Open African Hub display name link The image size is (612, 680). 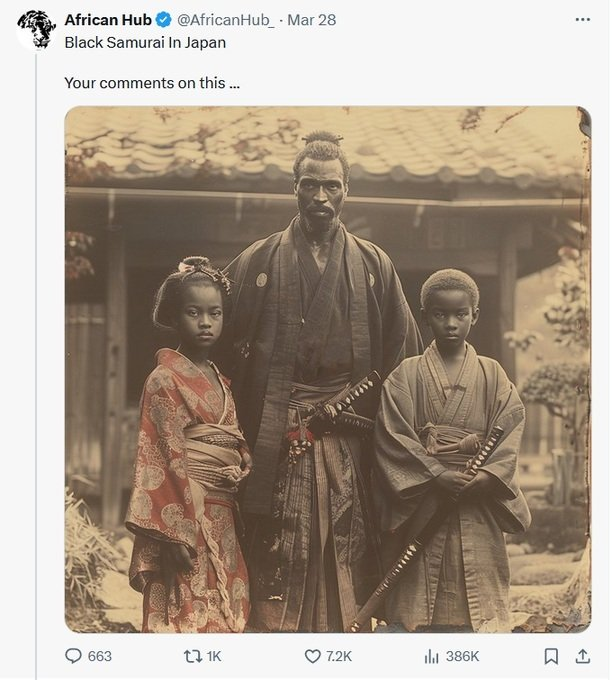pyautogui.click(x=108, y=20)
